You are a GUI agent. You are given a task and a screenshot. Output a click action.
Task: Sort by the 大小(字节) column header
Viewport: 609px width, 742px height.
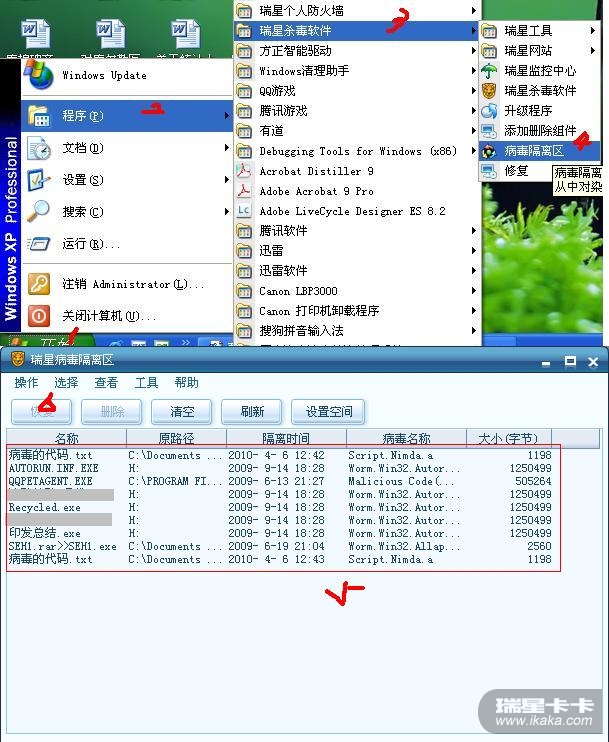509,438
